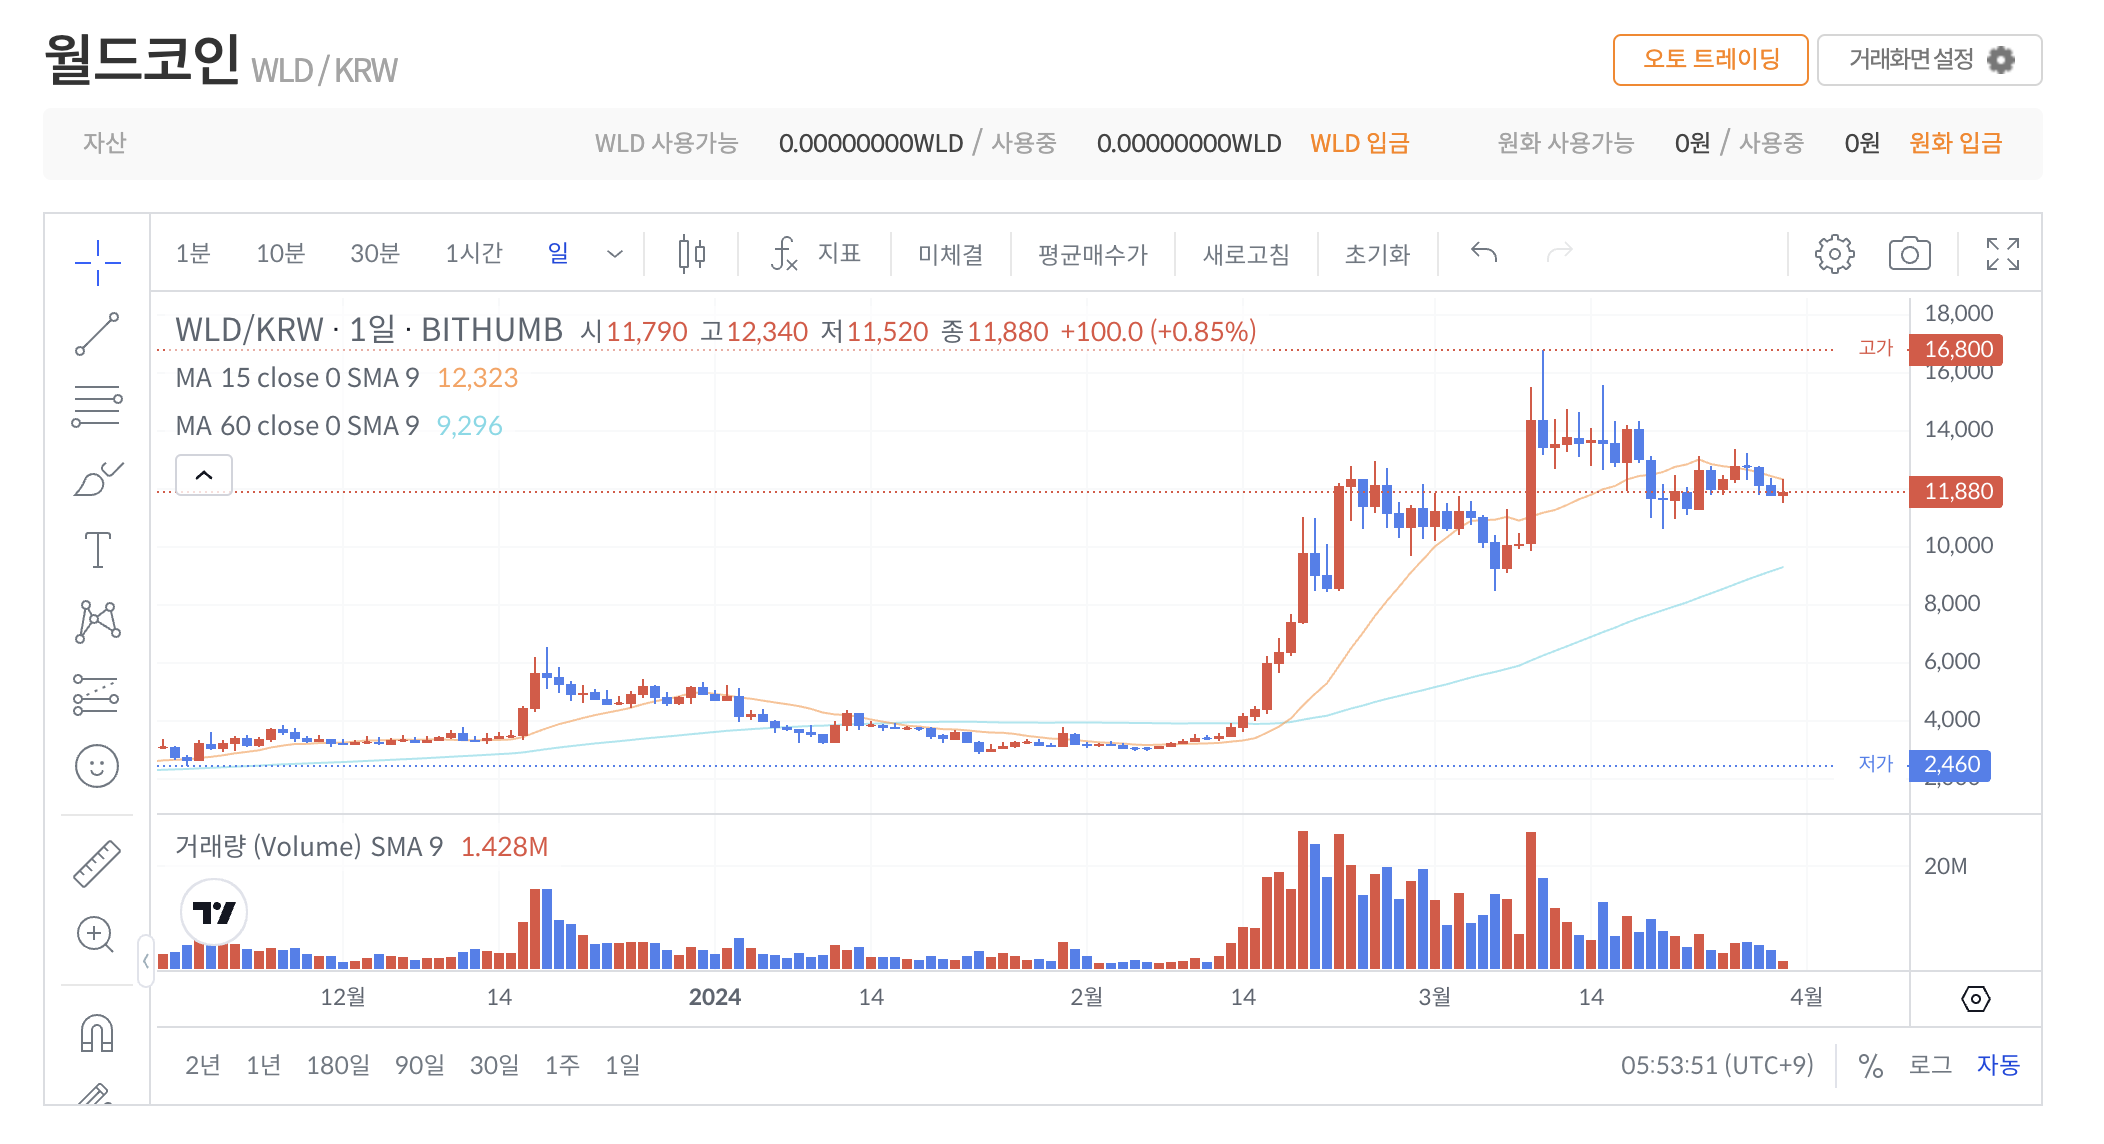Expand the time interval dropdown arrow
Screen dimensions: 2104x1144
pyautogui.click(x=615, y=254)
